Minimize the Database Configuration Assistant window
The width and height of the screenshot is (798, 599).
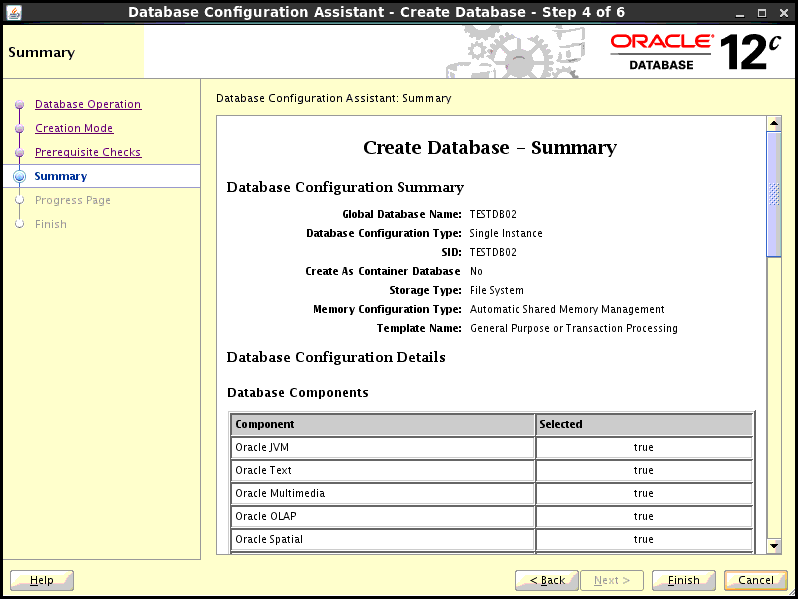(740, 13)
